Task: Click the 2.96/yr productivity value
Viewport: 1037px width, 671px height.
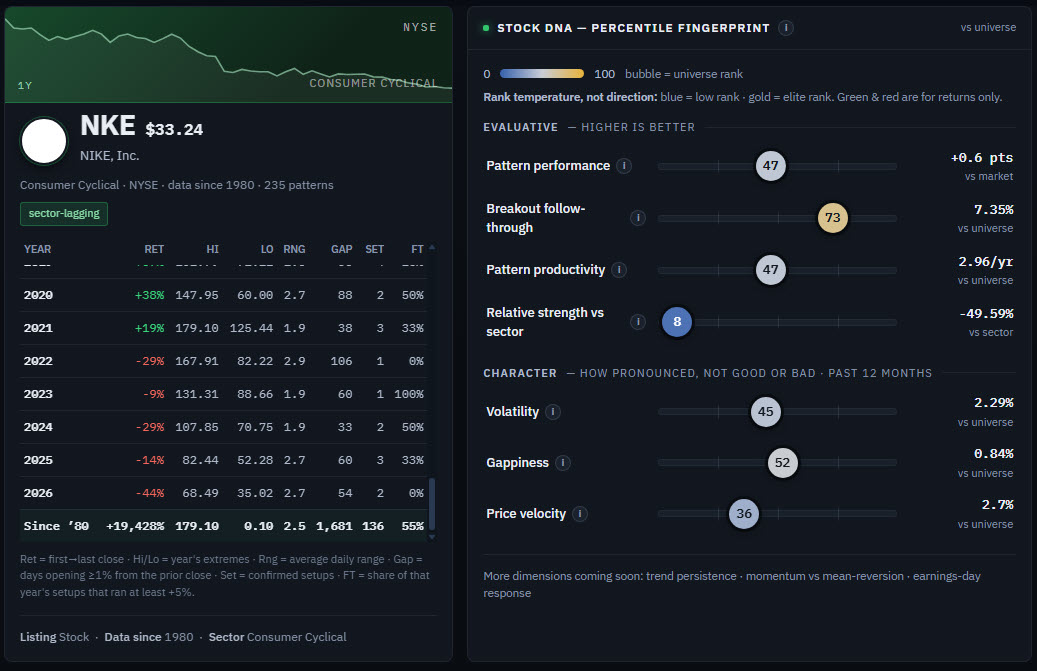Action: point(985,262)
